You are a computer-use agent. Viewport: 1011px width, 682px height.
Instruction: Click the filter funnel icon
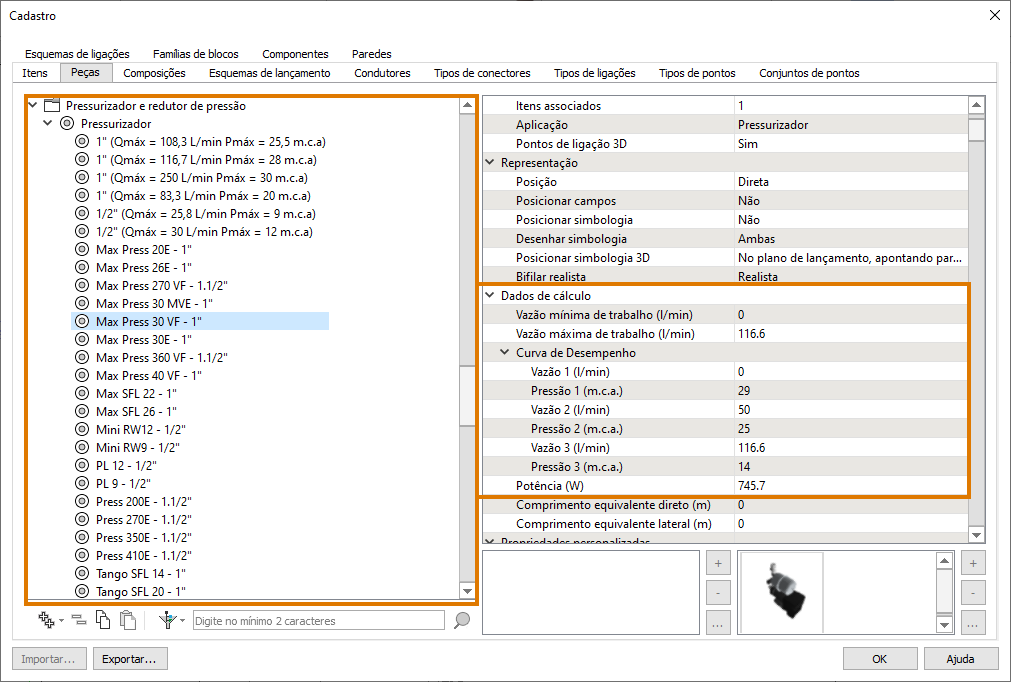coord(168,620)
